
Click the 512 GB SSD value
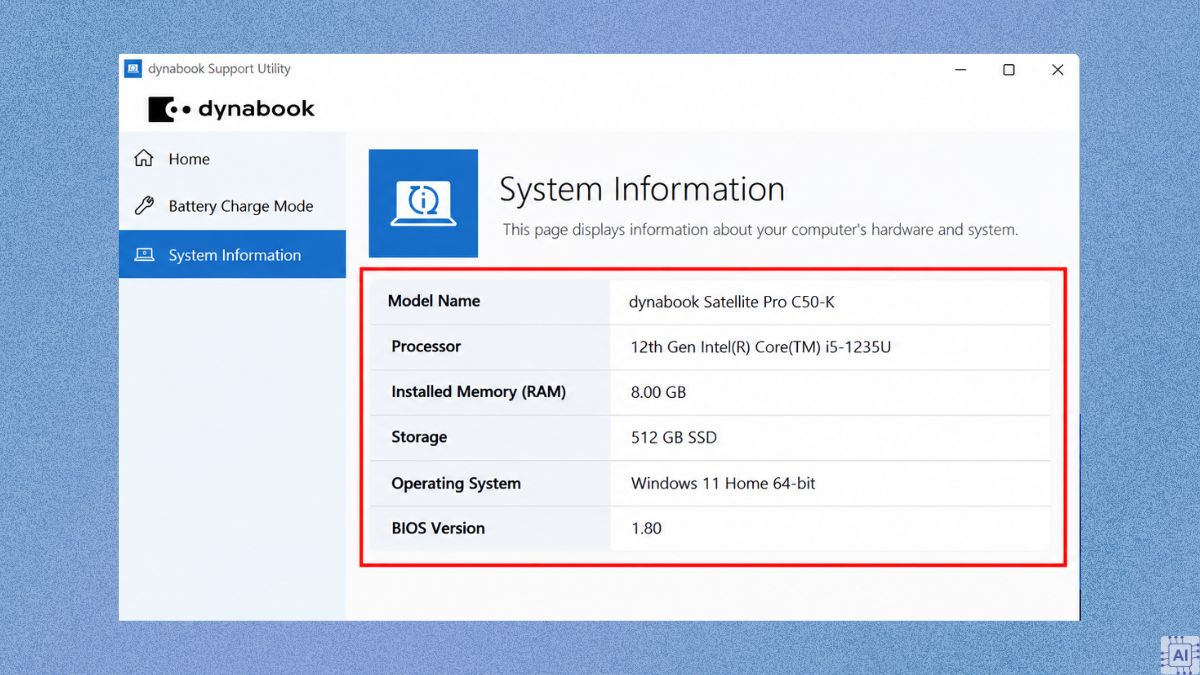(x=673, y=437)
